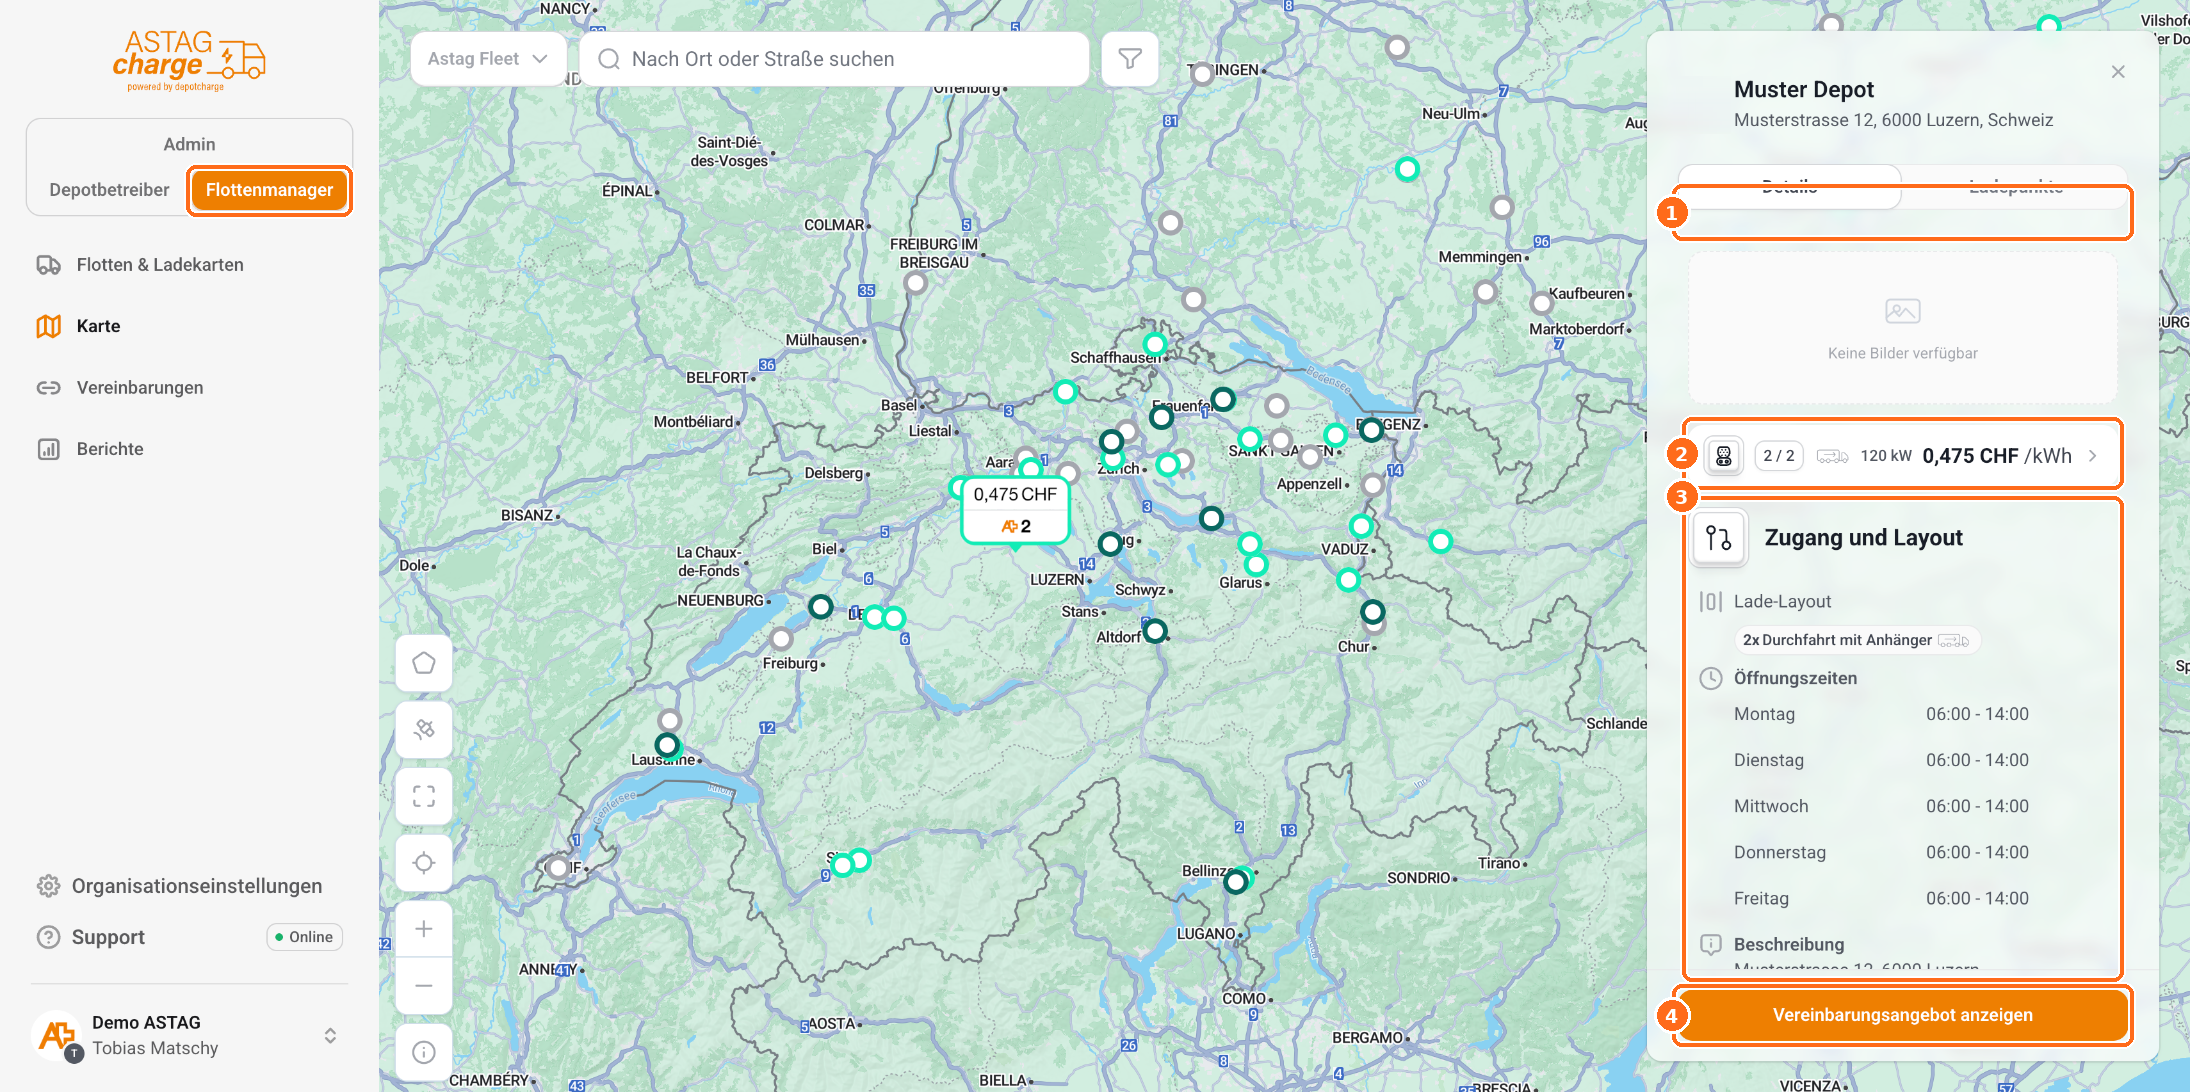This screenshot has height=1092, width=2190.
Task: Click the Keine Bilder verfügbar placeholder
Action: [1902, 328]
